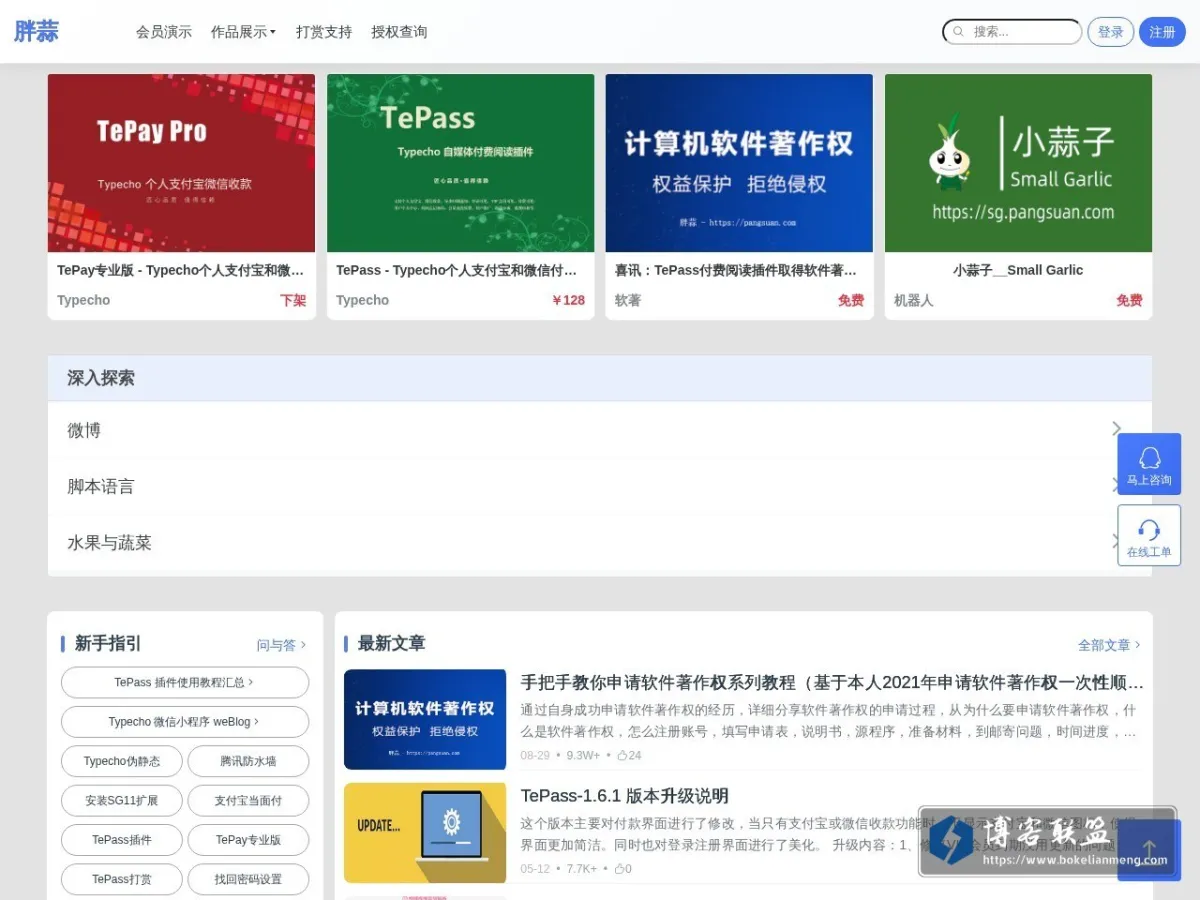Open the green TePass thumbnail card
This screenshot has height=900, width=1200.
[x=460, y=163]
